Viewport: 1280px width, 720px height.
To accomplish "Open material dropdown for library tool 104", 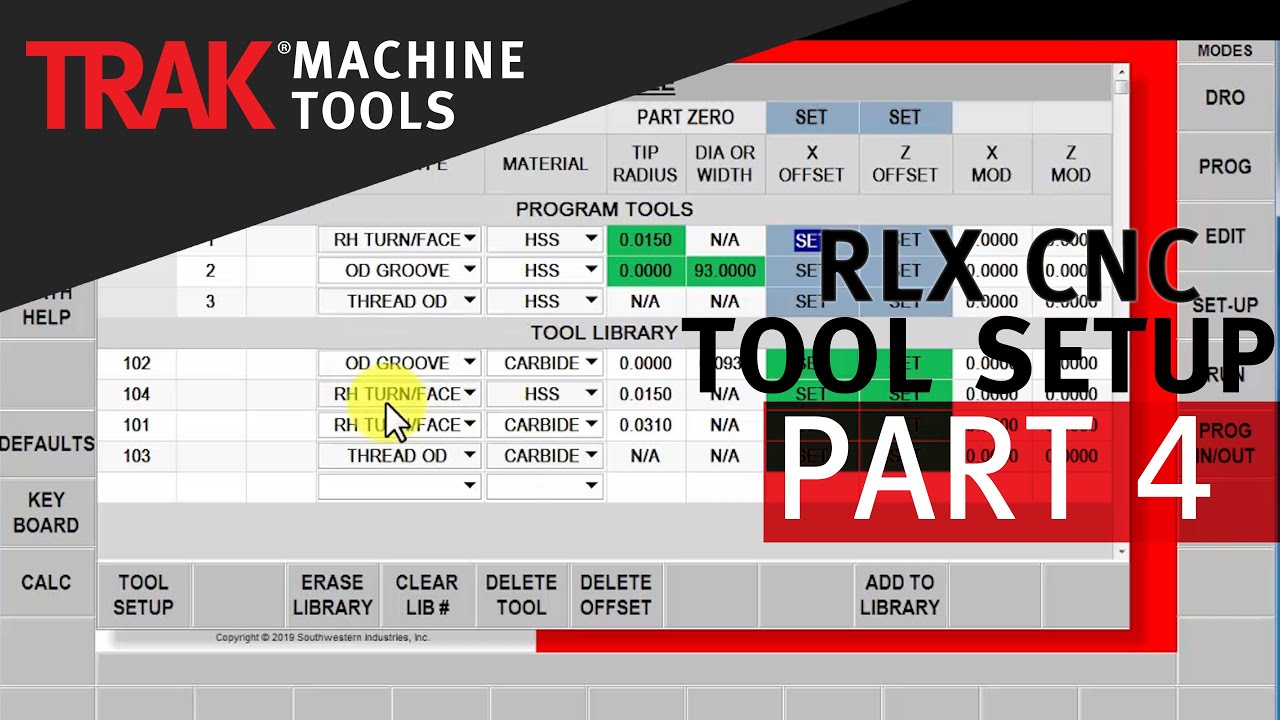I will click(x=545, y=394).
